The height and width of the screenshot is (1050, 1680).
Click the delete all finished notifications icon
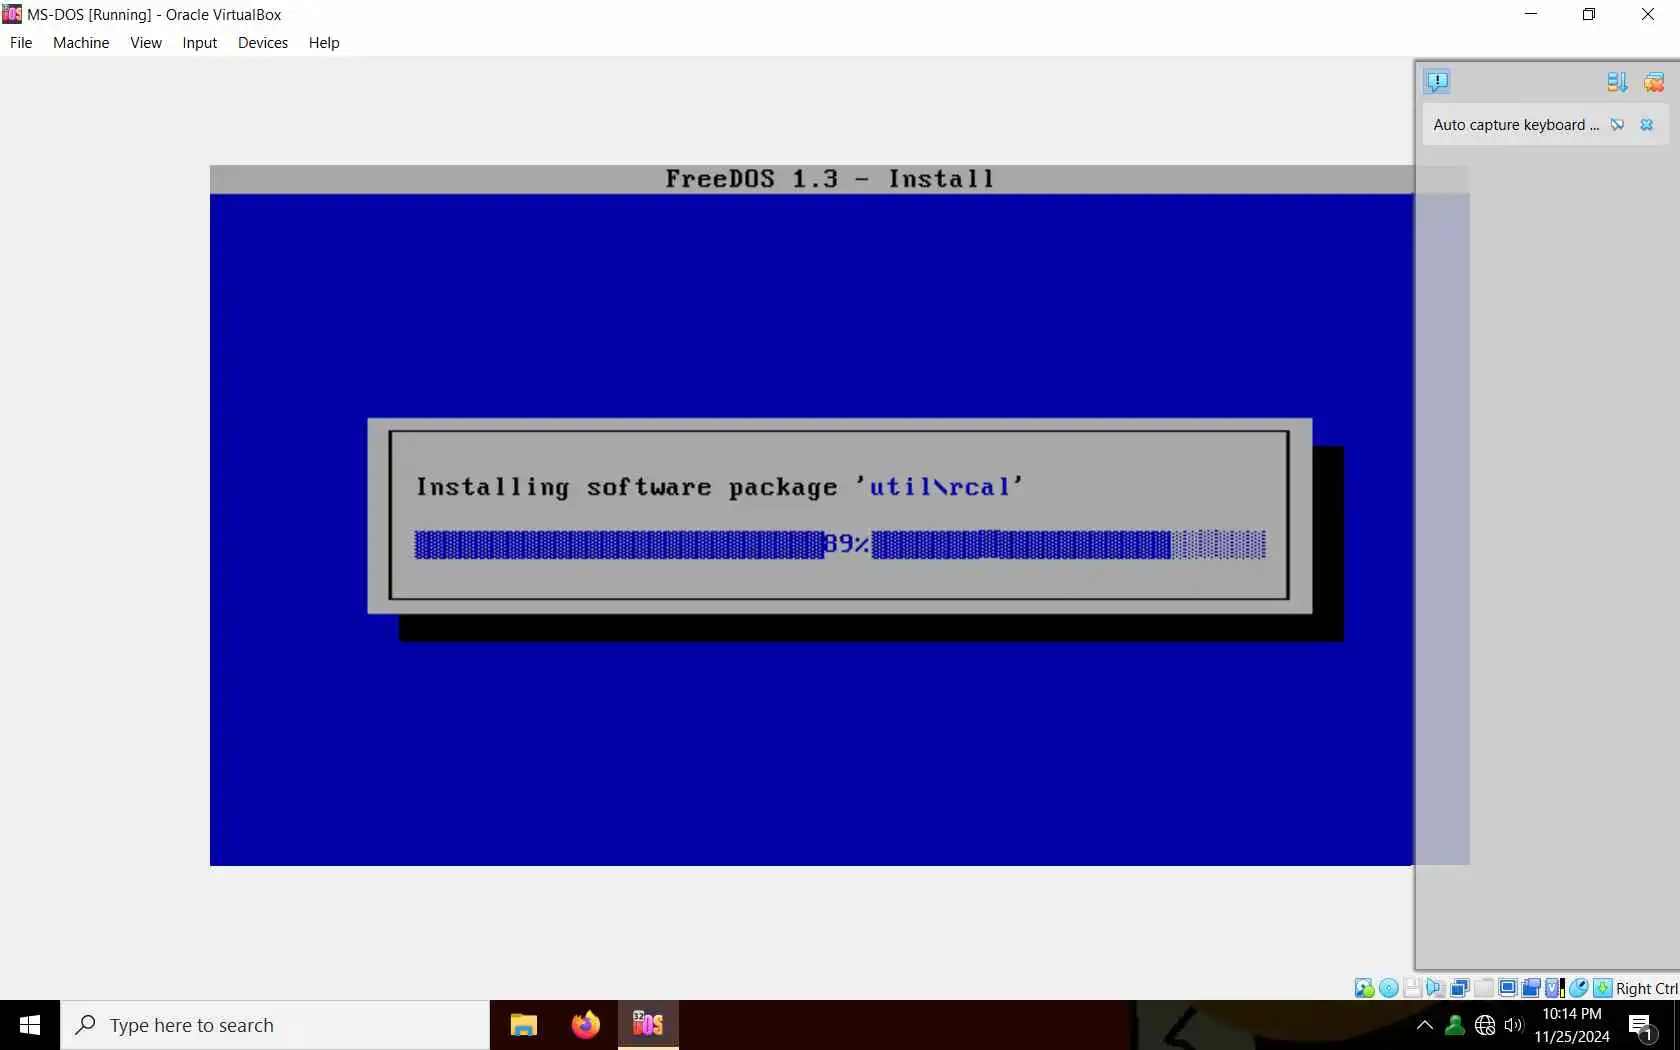tap(1654, 82)
